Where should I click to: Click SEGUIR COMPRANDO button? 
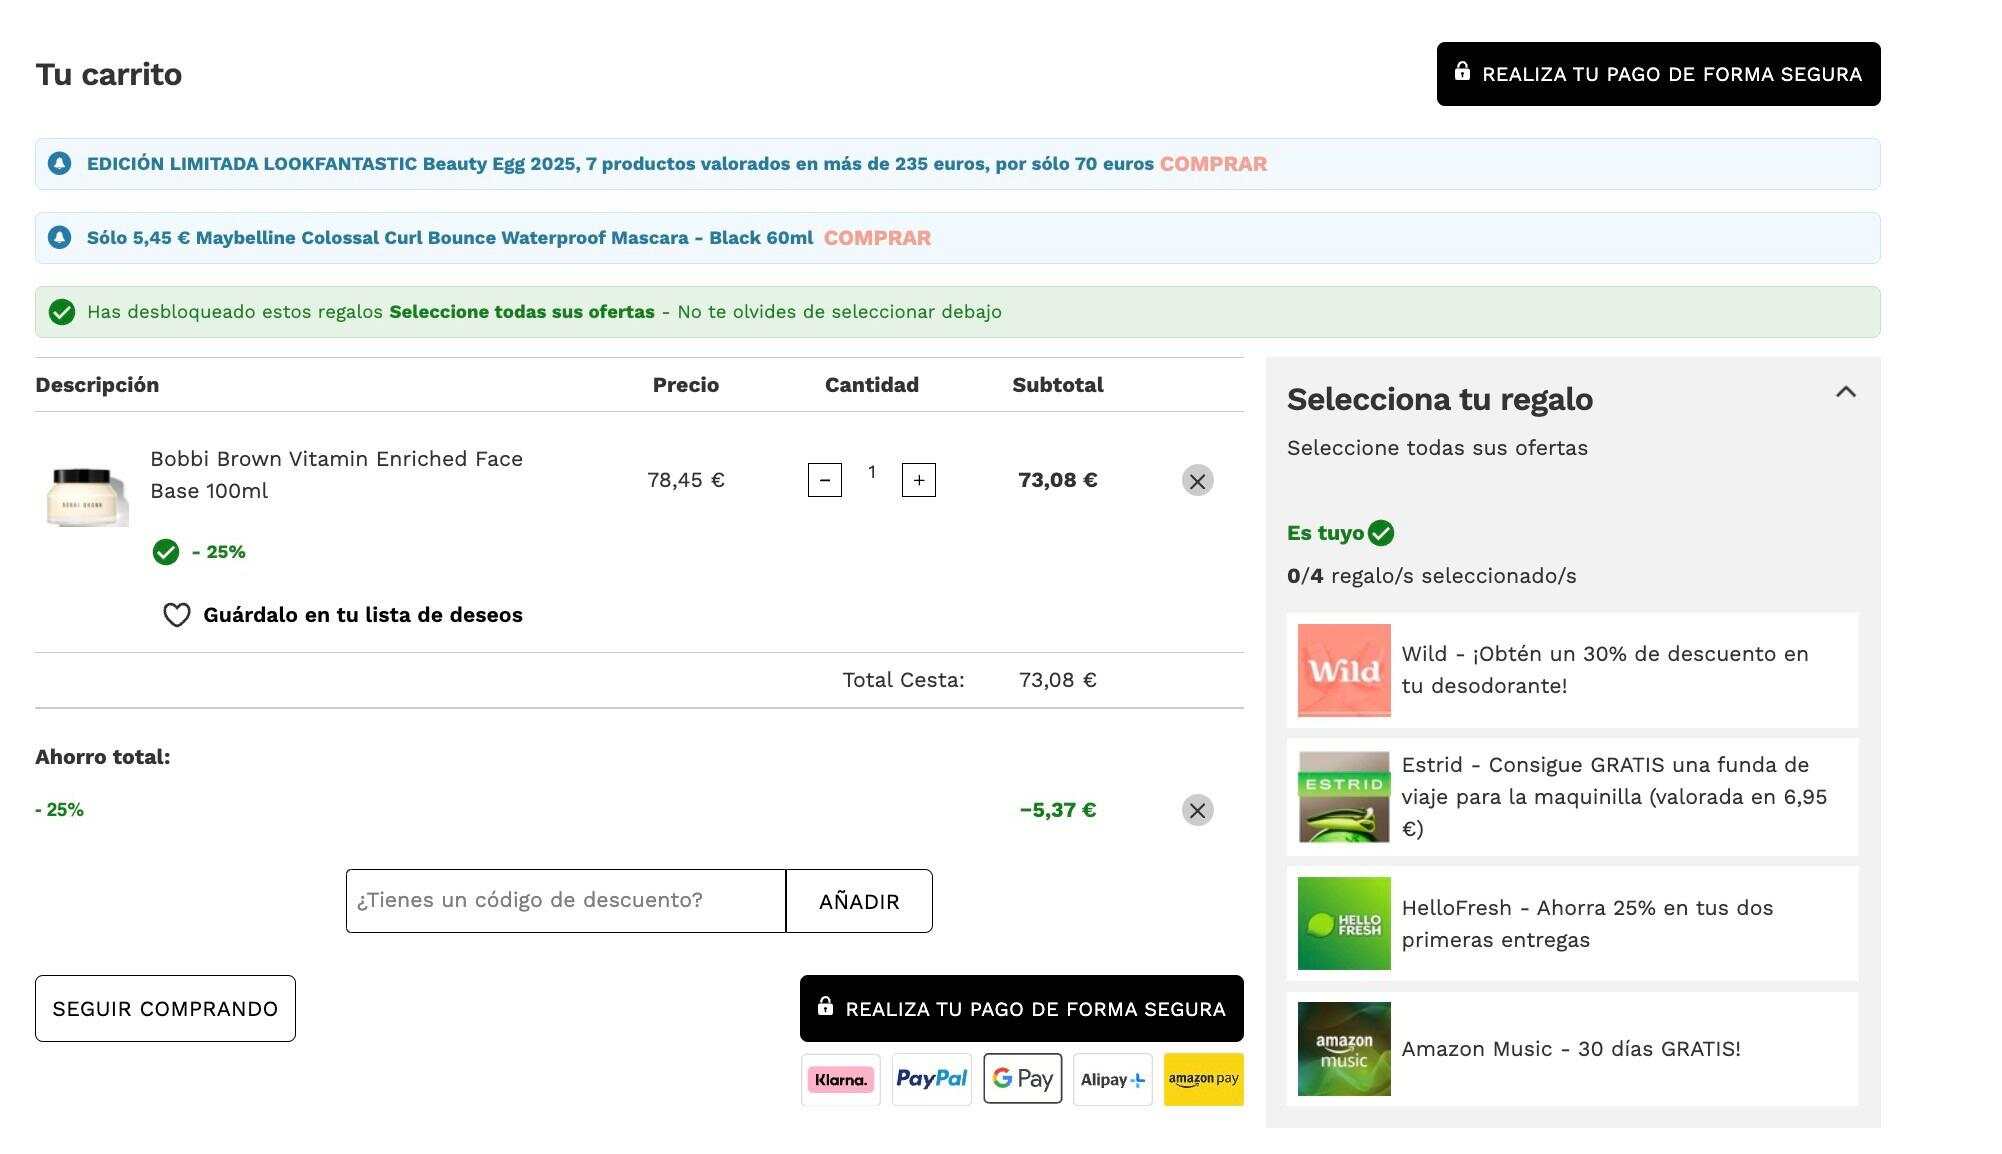click(x=165, y=1008)
